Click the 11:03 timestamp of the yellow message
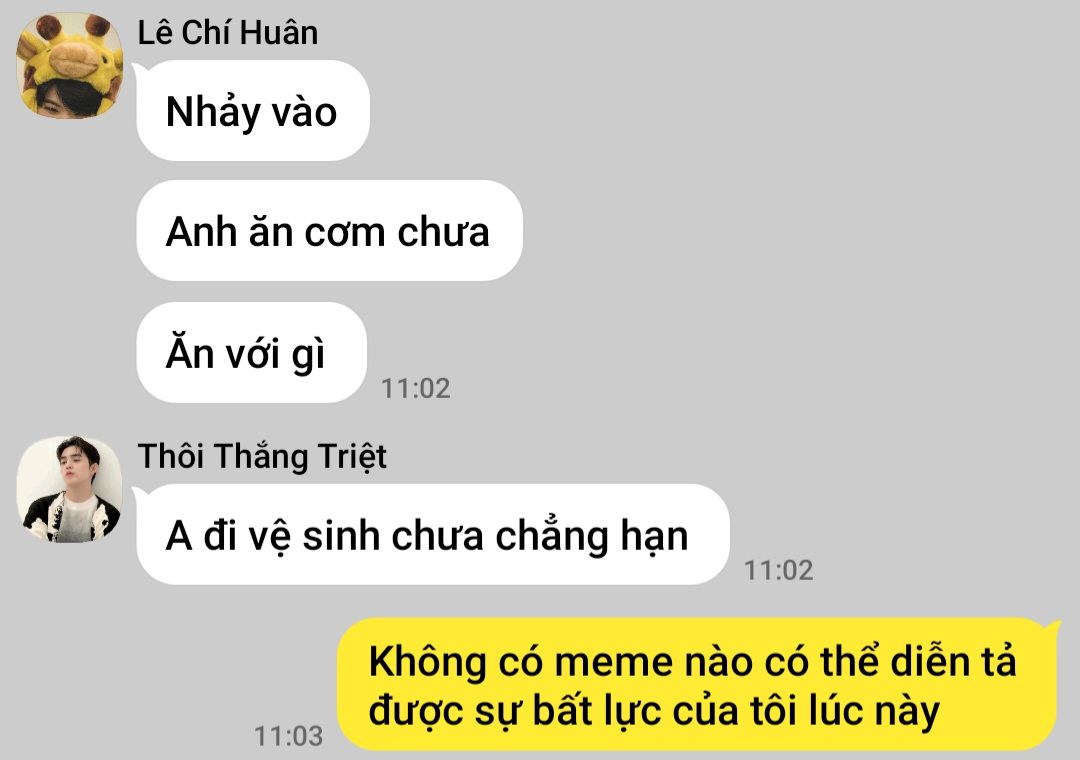The height and width of the screenshot is (760, 1080). [289, 736]
